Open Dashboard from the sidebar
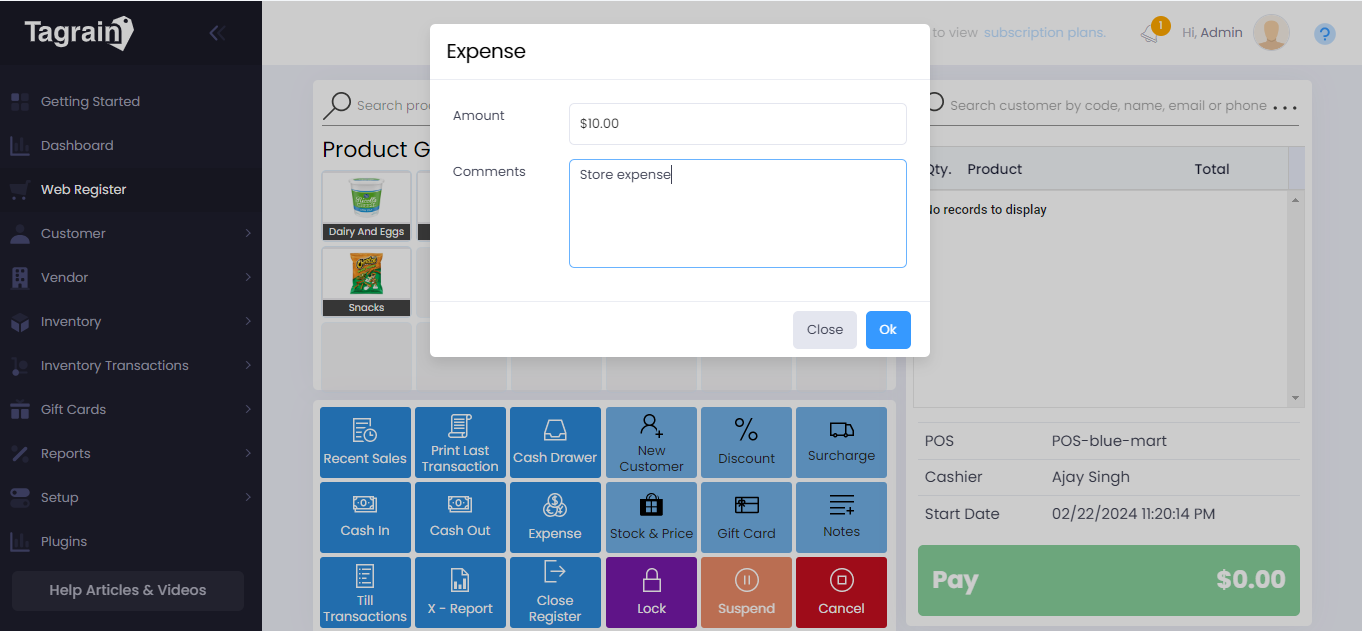The width and height of the screenshot is (1362, 631). 77,145
